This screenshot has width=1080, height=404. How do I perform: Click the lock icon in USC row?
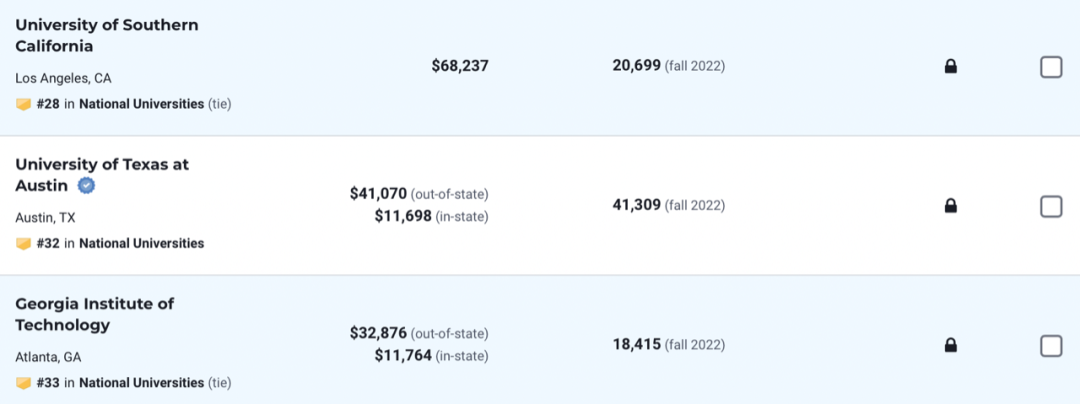click(951, 67)
